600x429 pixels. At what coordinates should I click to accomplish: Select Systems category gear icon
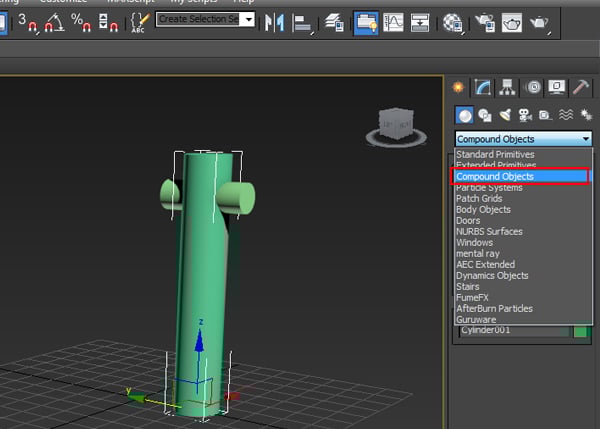pos(586,115)
